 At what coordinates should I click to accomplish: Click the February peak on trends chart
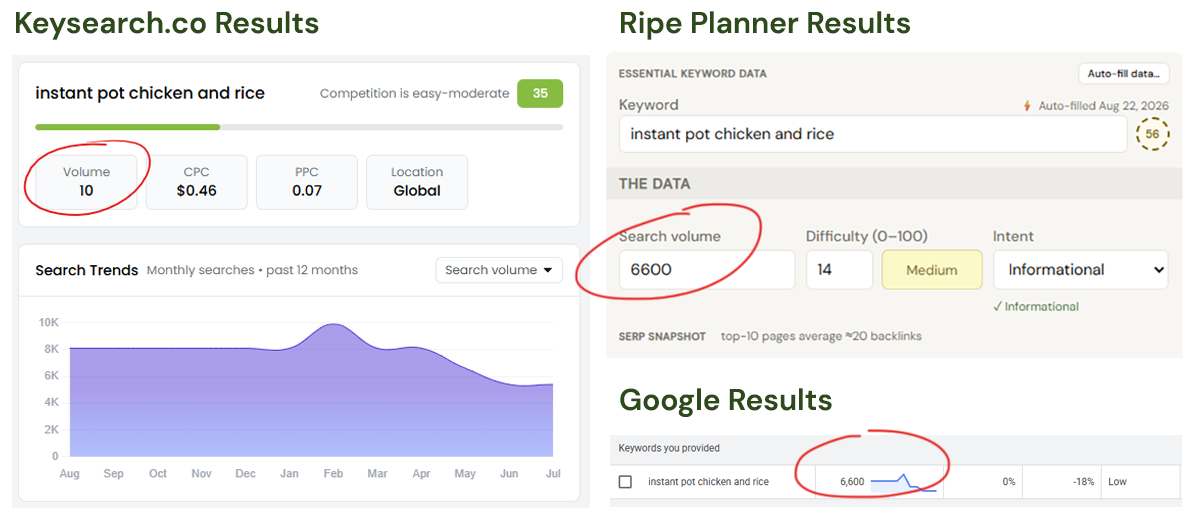333,325
